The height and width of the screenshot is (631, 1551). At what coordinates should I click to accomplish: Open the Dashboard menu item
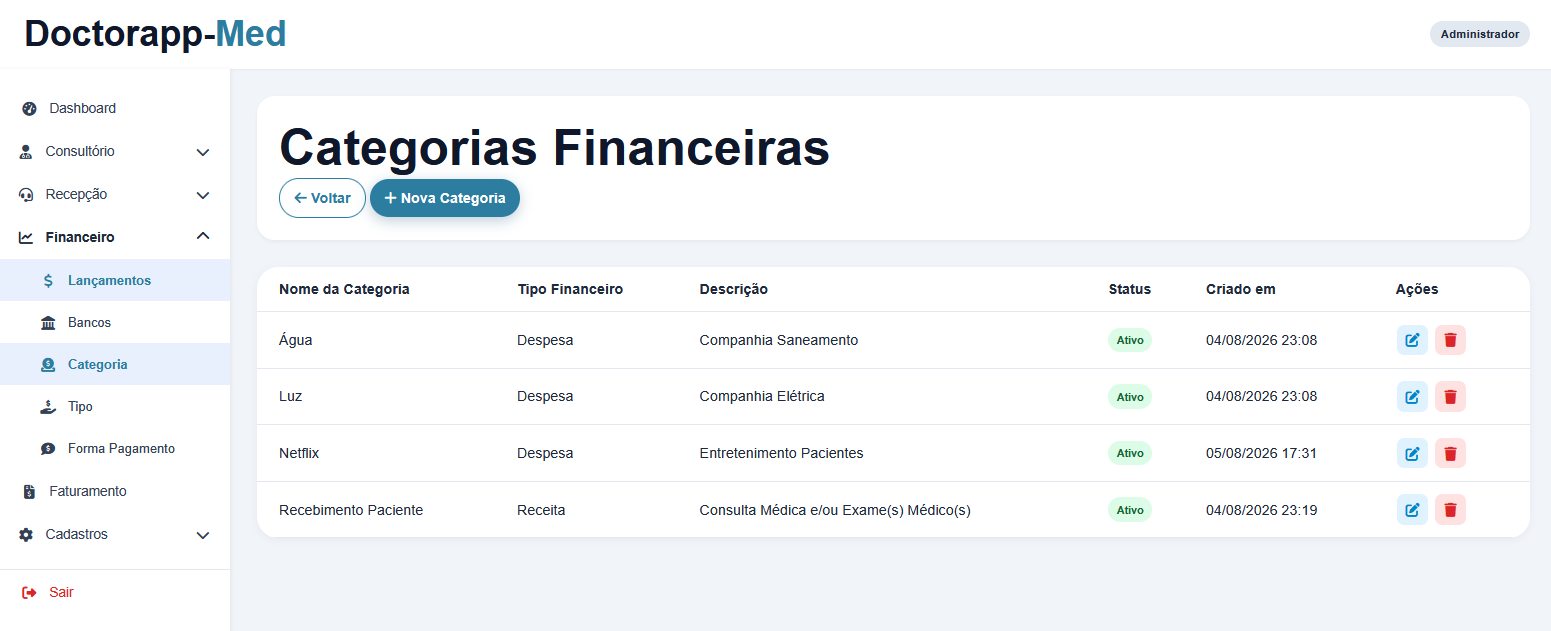[x=115, y=108]
